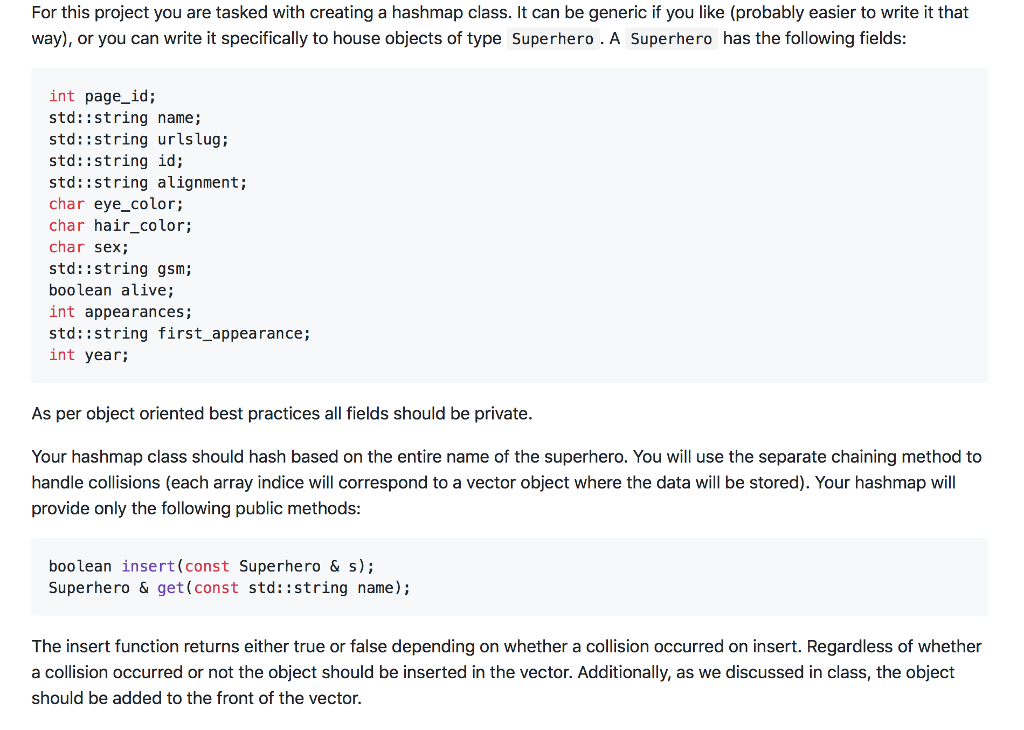Click the inline code word Superhero

click(x=552, y=39)
